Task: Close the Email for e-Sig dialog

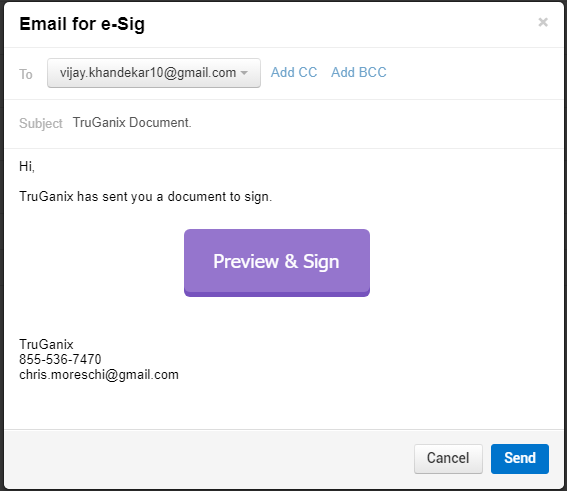Action: (x=543, y=22)
